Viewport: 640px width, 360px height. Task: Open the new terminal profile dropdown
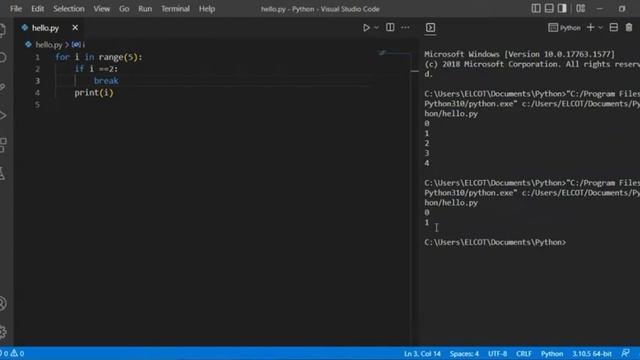[x=600, y=28]
